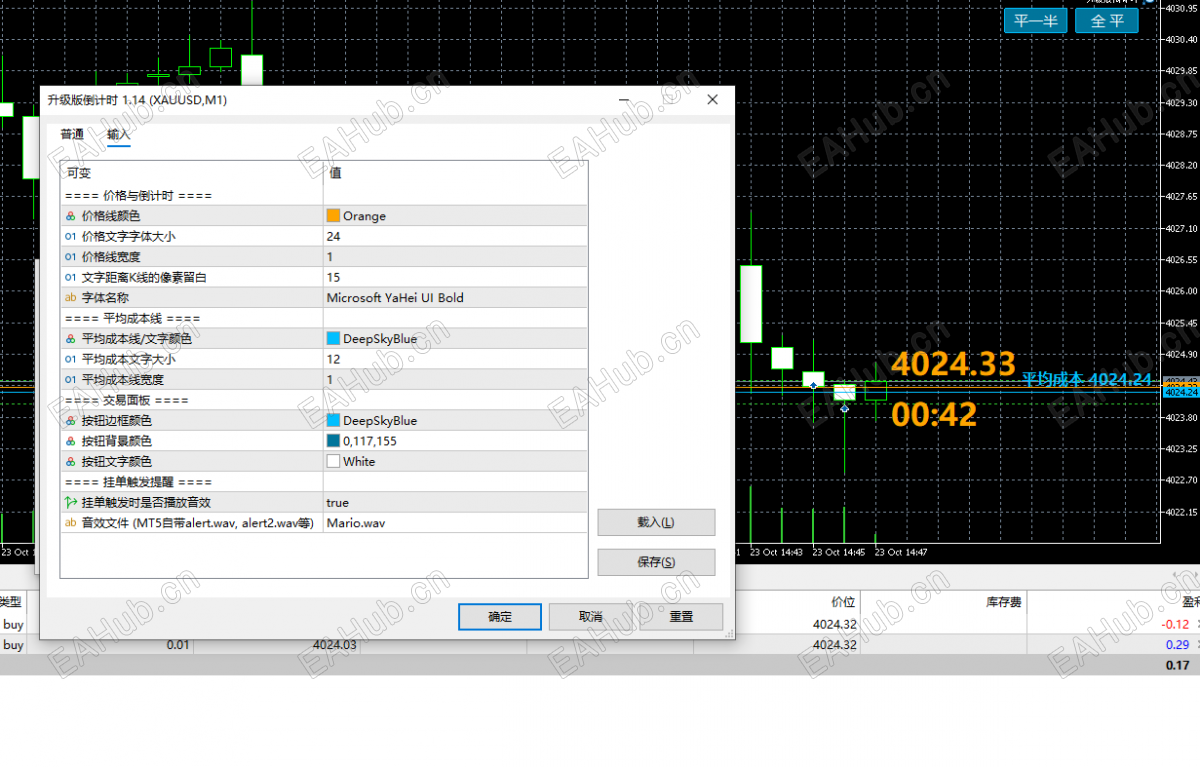
Task: Click the color-type icon beside 按钮背景颜色
Action: pos(70,441)
